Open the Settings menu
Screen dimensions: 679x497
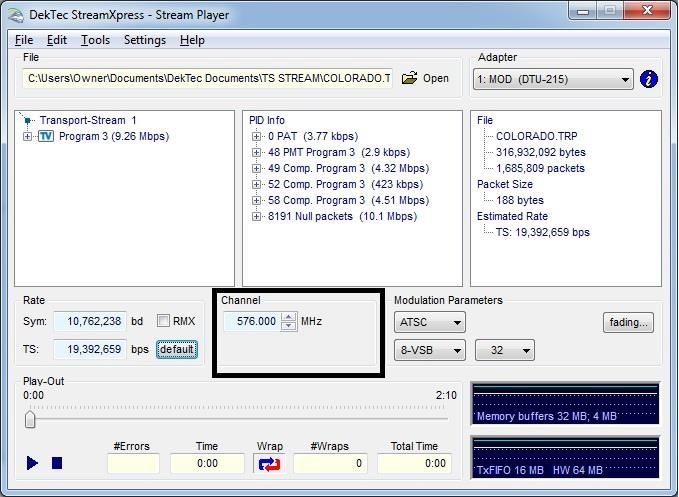click(x=145, y=40)
